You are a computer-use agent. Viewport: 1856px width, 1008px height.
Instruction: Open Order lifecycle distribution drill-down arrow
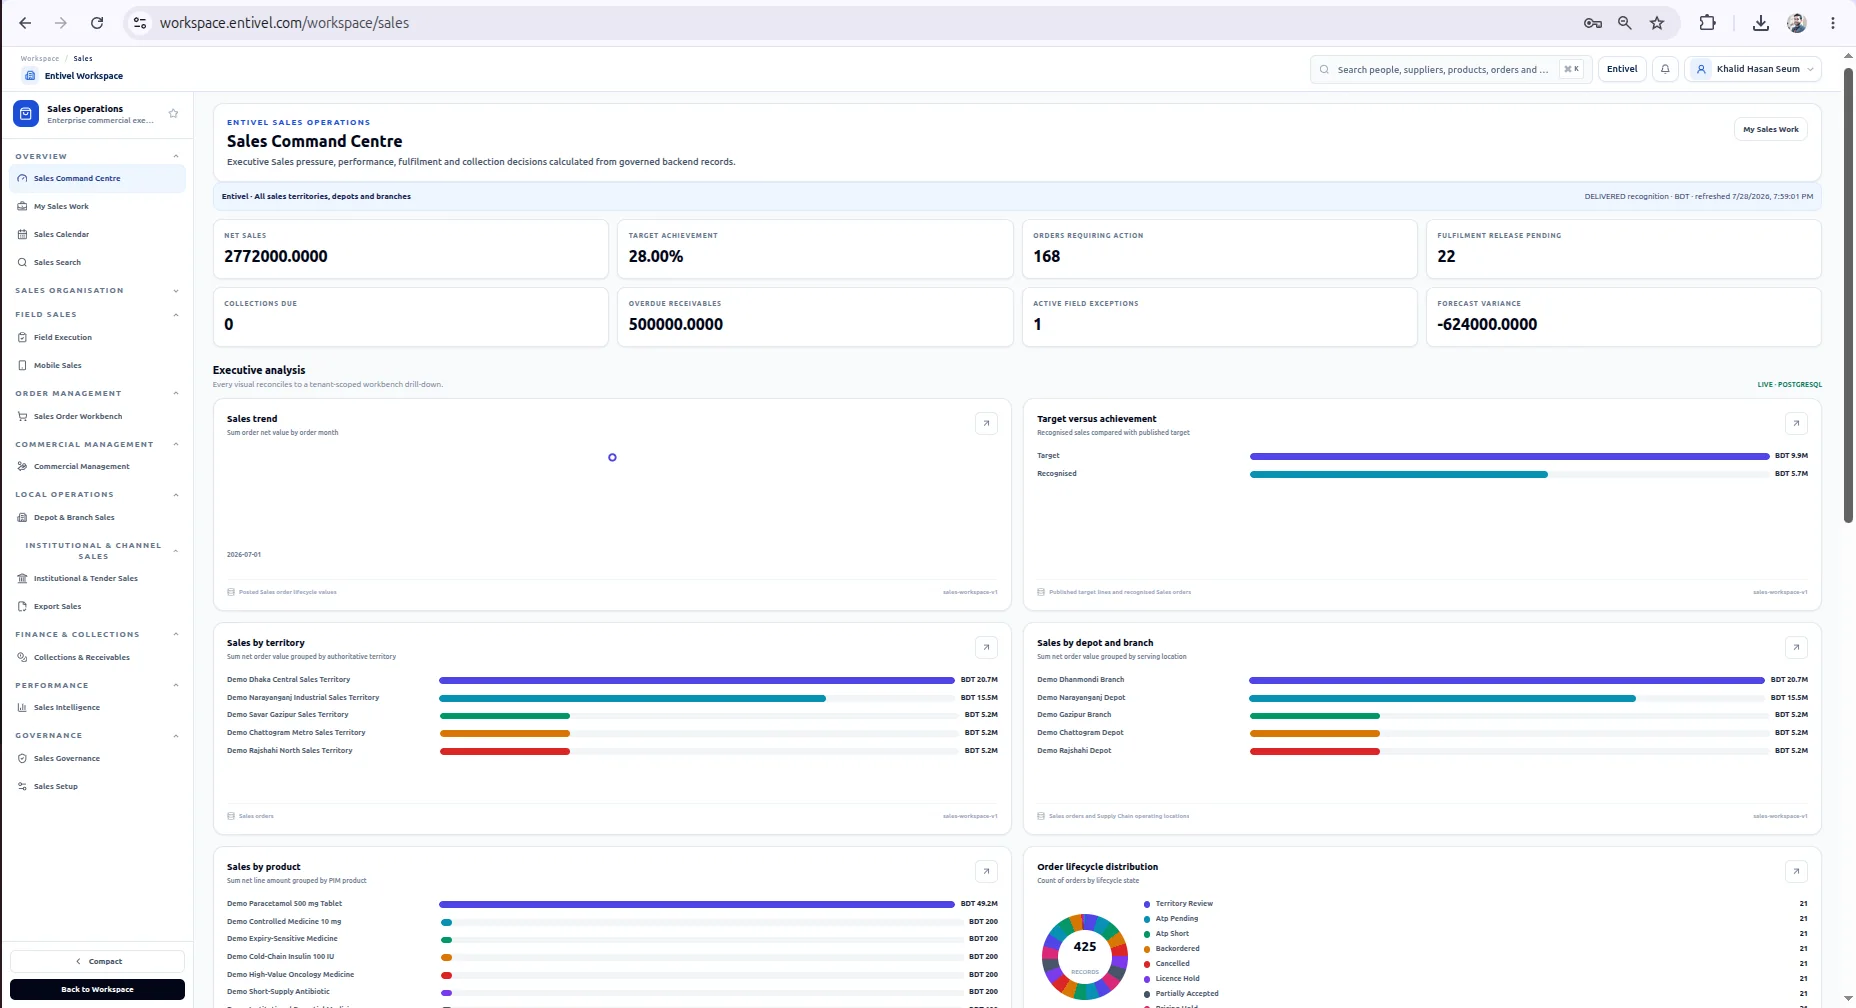[x=1796, y=871]
